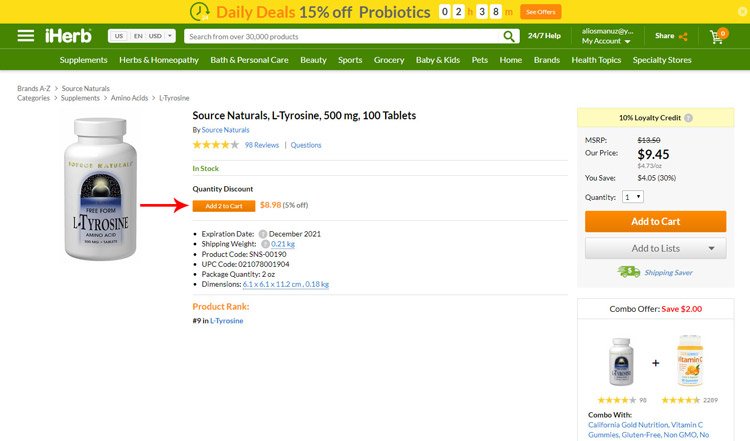Close the Daily Deals banner

[742, 11]
